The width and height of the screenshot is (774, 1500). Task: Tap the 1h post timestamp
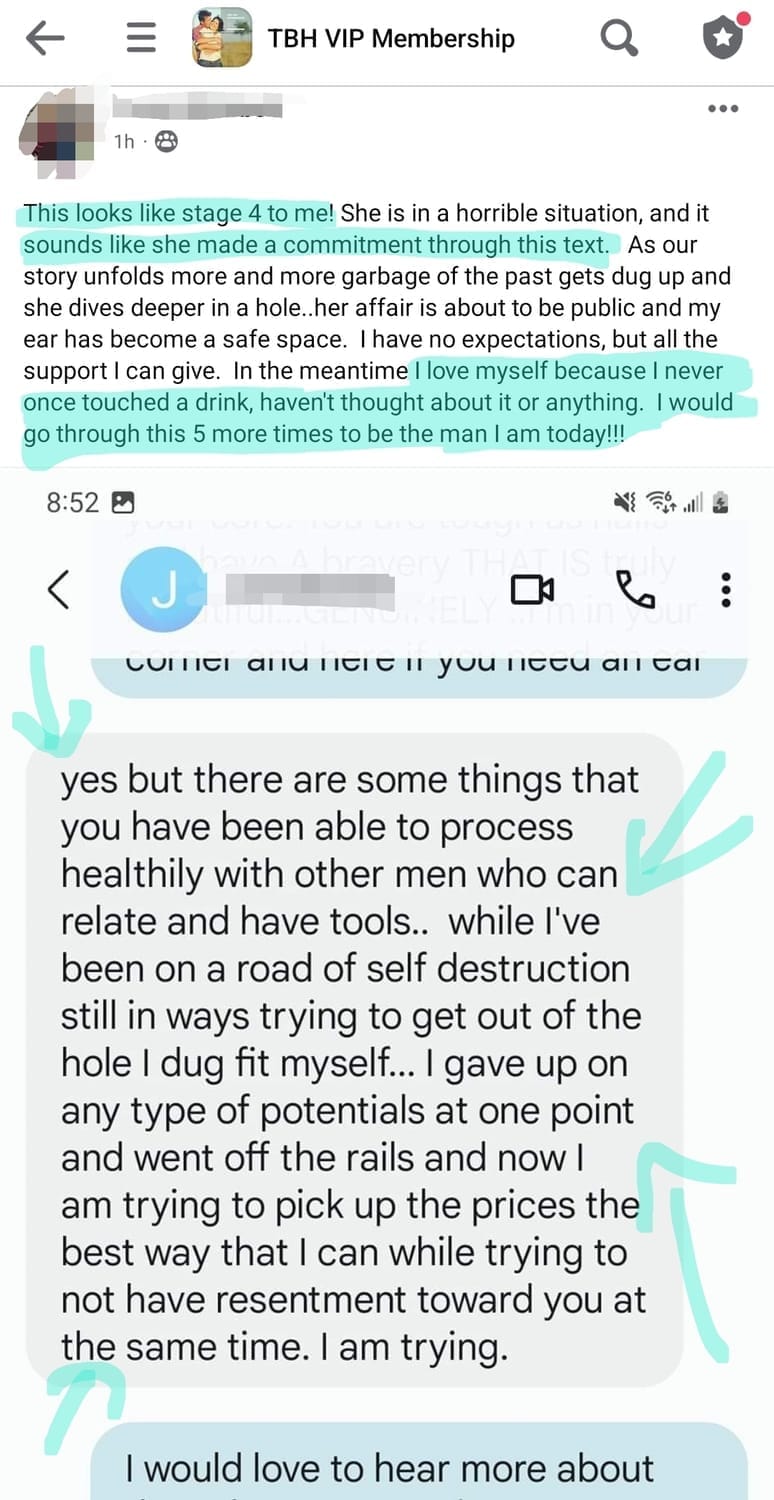pos(124,142)
